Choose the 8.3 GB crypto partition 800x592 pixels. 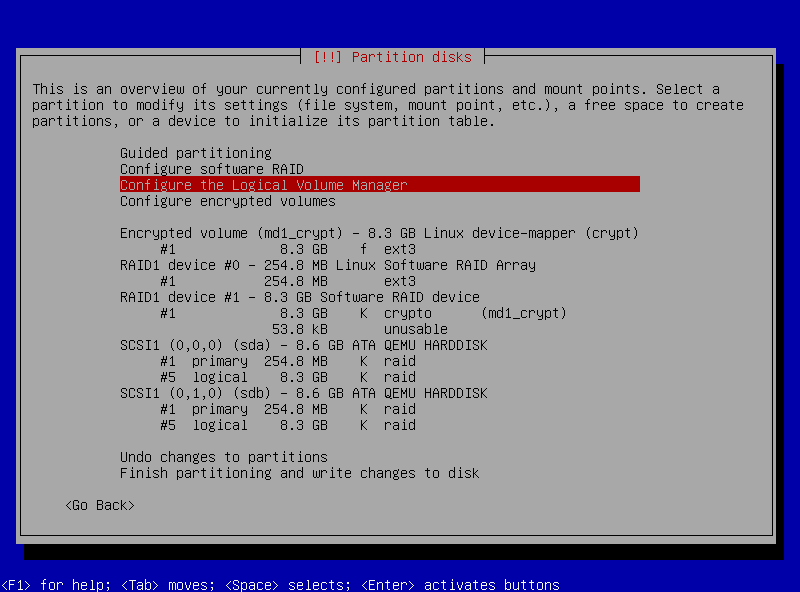360,313
